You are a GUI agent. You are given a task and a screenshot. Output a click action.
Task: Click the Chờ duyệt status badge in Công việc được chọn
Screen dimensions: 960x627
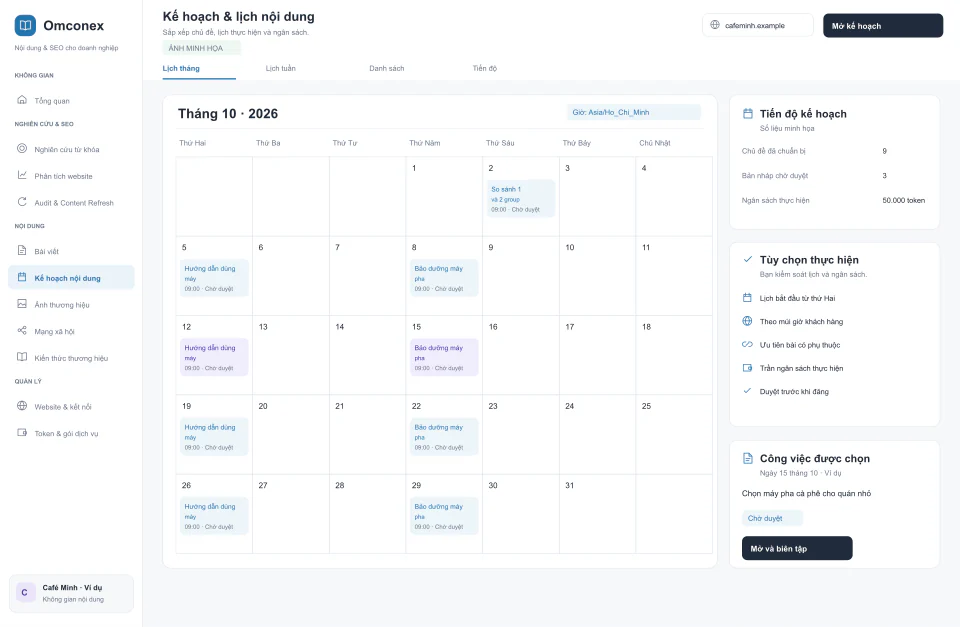(x=772, y=518)
